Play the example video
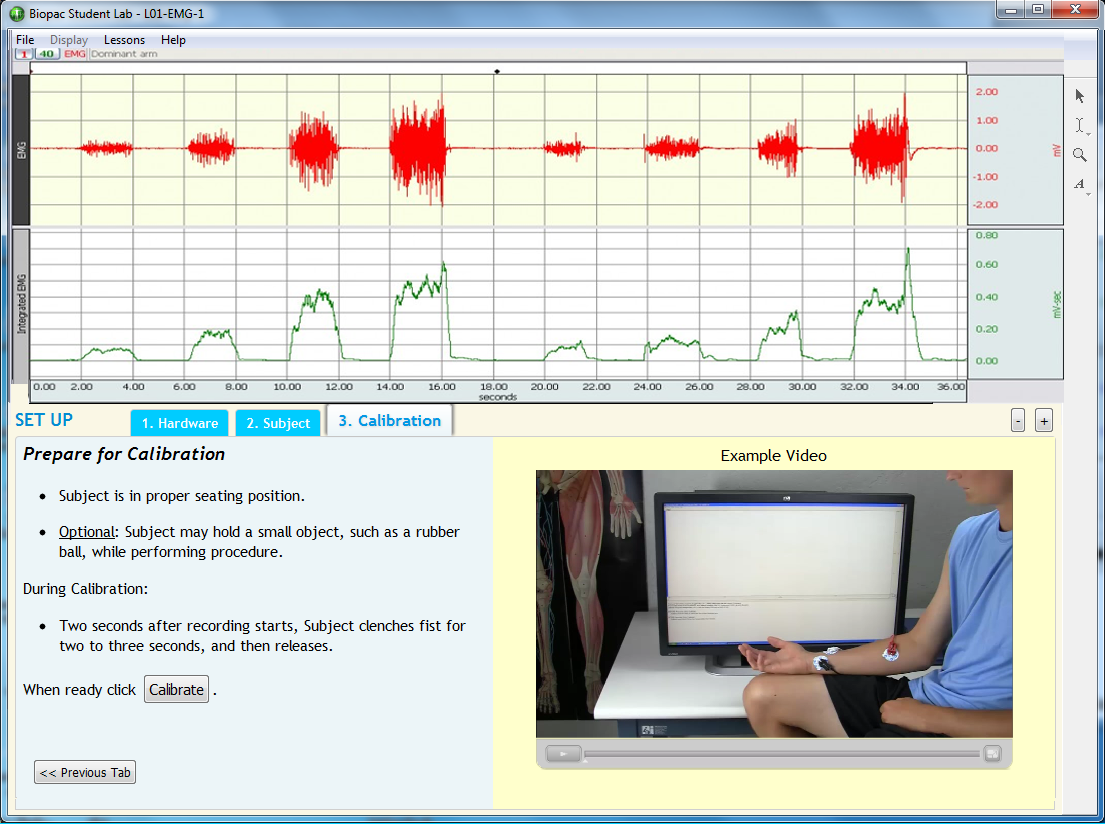 [x=563, y=754]
